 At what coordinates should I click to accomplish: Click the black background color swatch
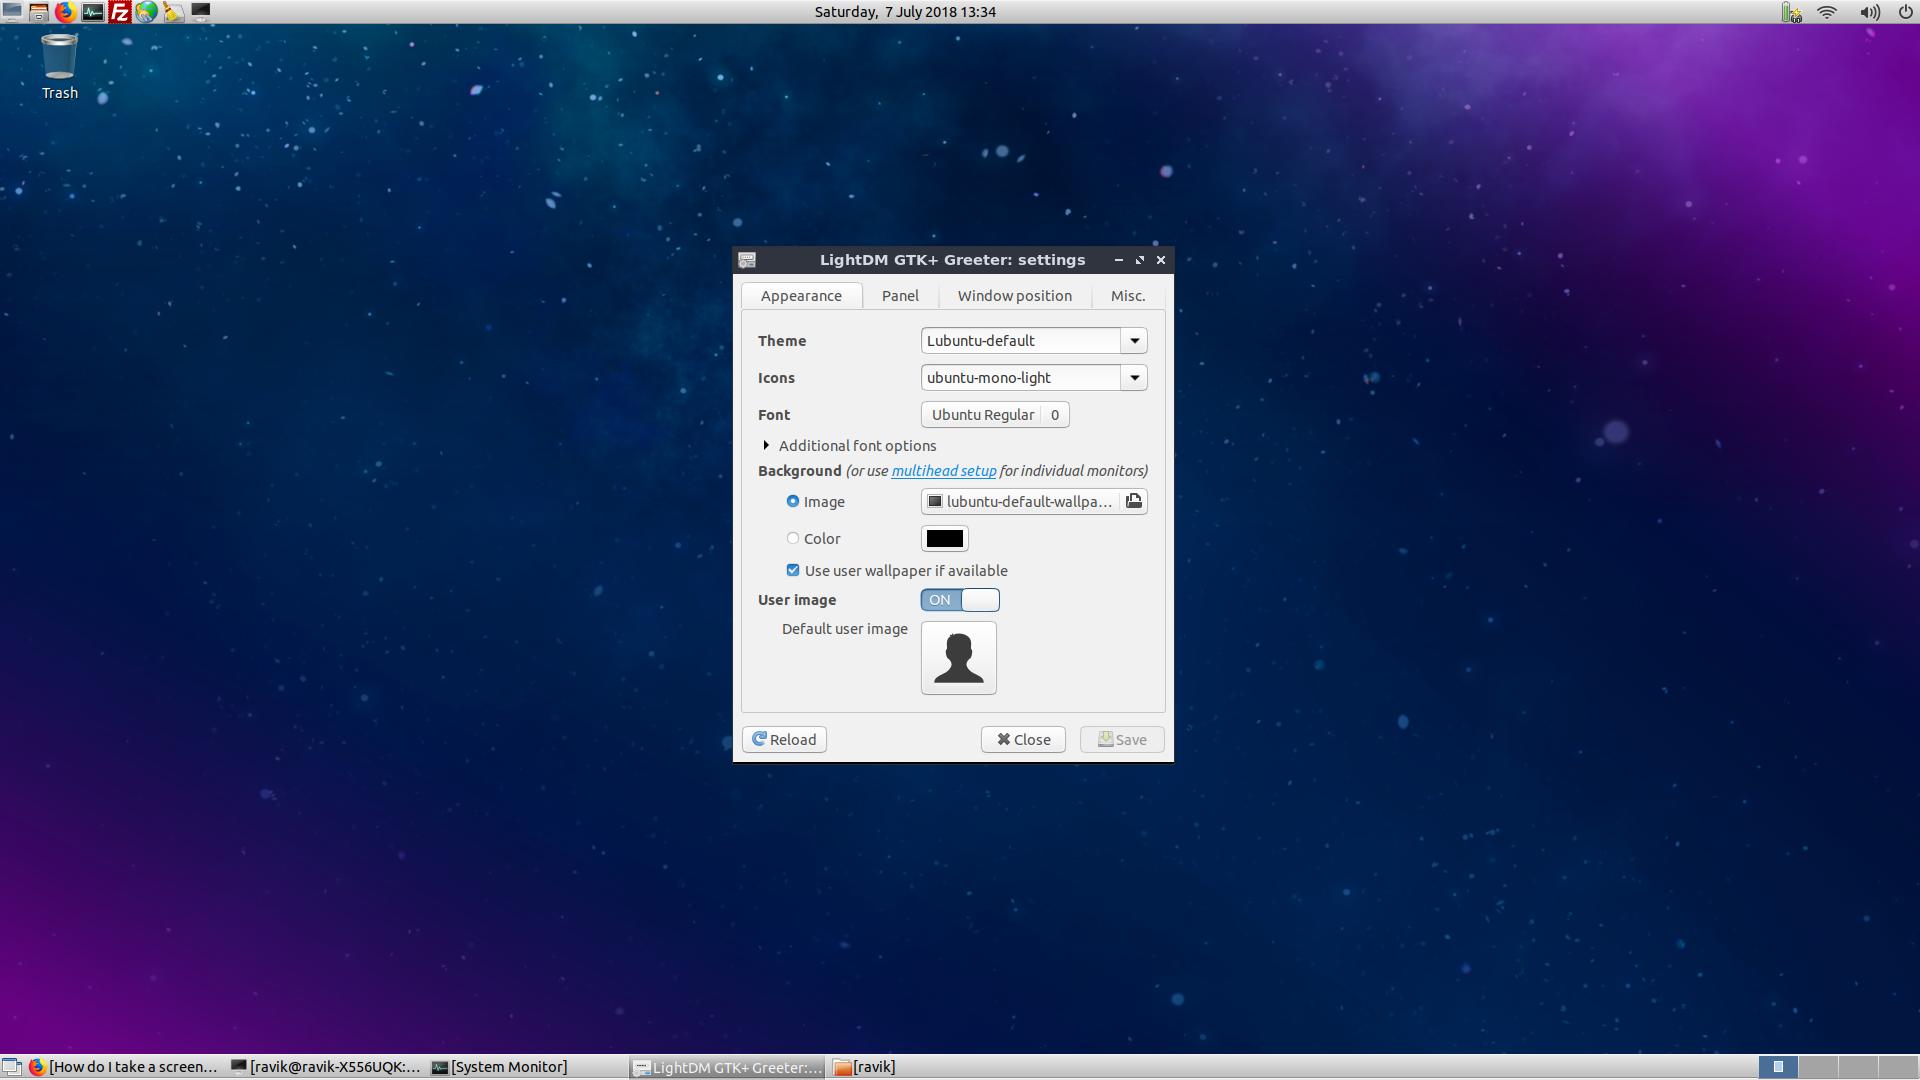pos(944,538)
